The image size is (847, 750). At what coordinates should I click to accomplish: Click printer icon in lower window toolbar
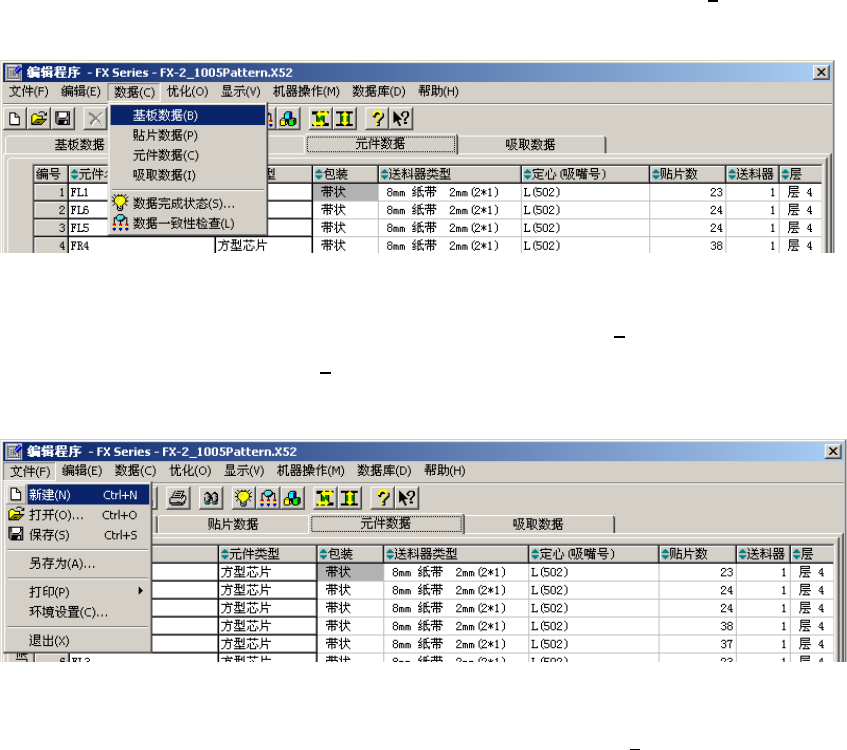[178, 498]
